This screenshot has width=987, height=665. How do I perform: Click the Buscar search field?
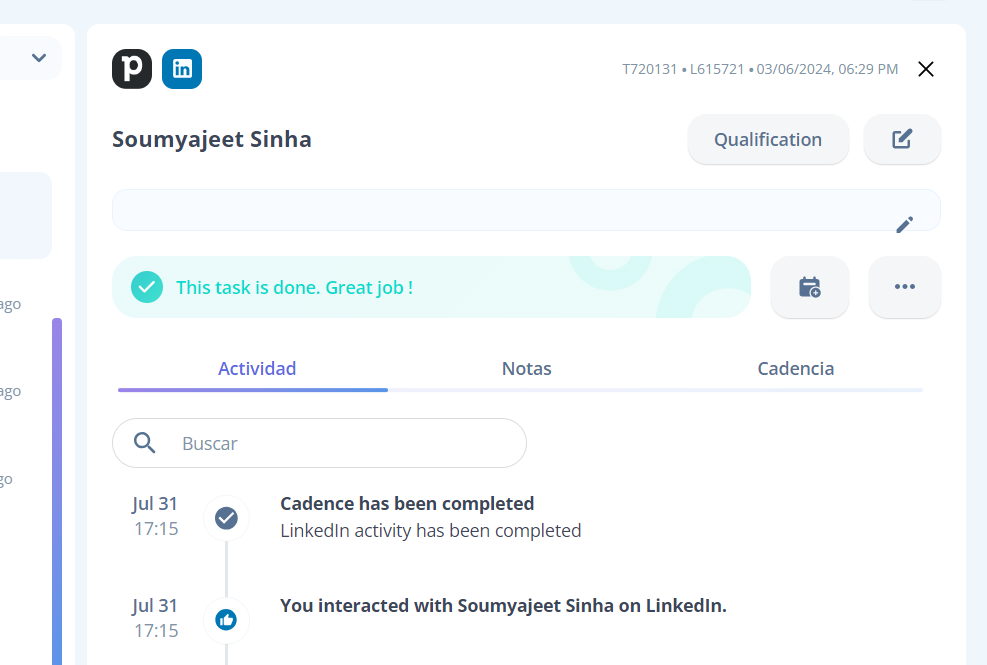[x=319, y=443]
